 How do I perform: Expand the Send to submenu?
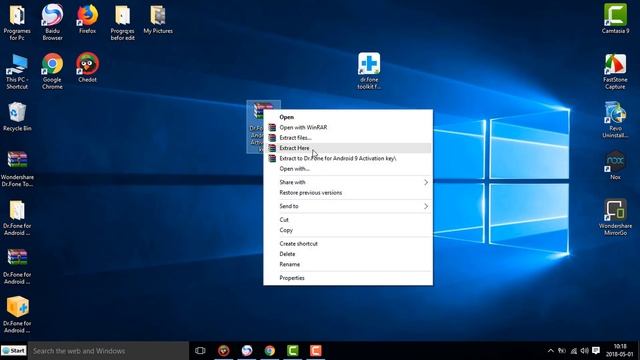[348, 206]
